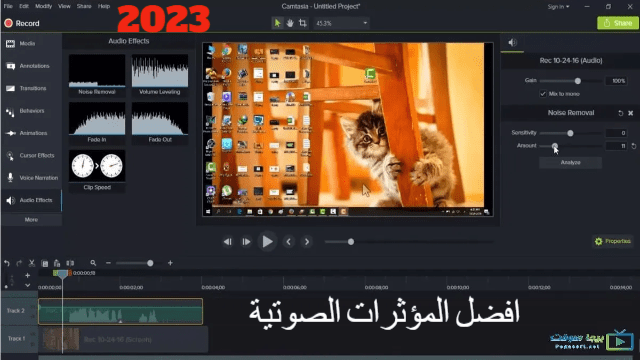This screenshot has width=640, height=360.
Task: Open the Edit menu
Action: point(24,6)
